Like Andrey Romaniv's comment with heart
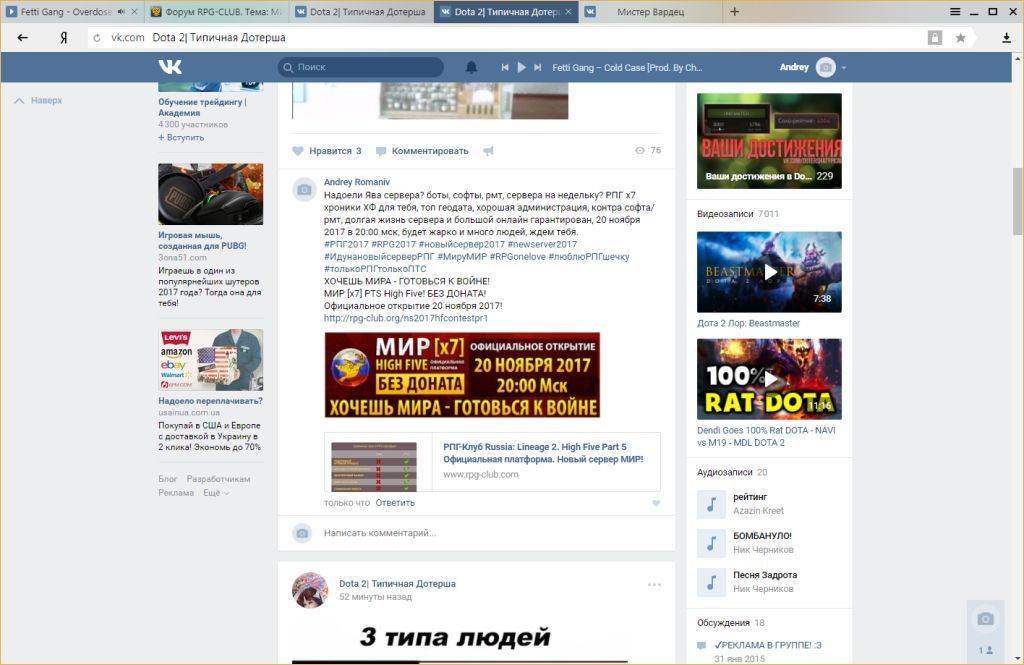 click(x=656, y=503)
